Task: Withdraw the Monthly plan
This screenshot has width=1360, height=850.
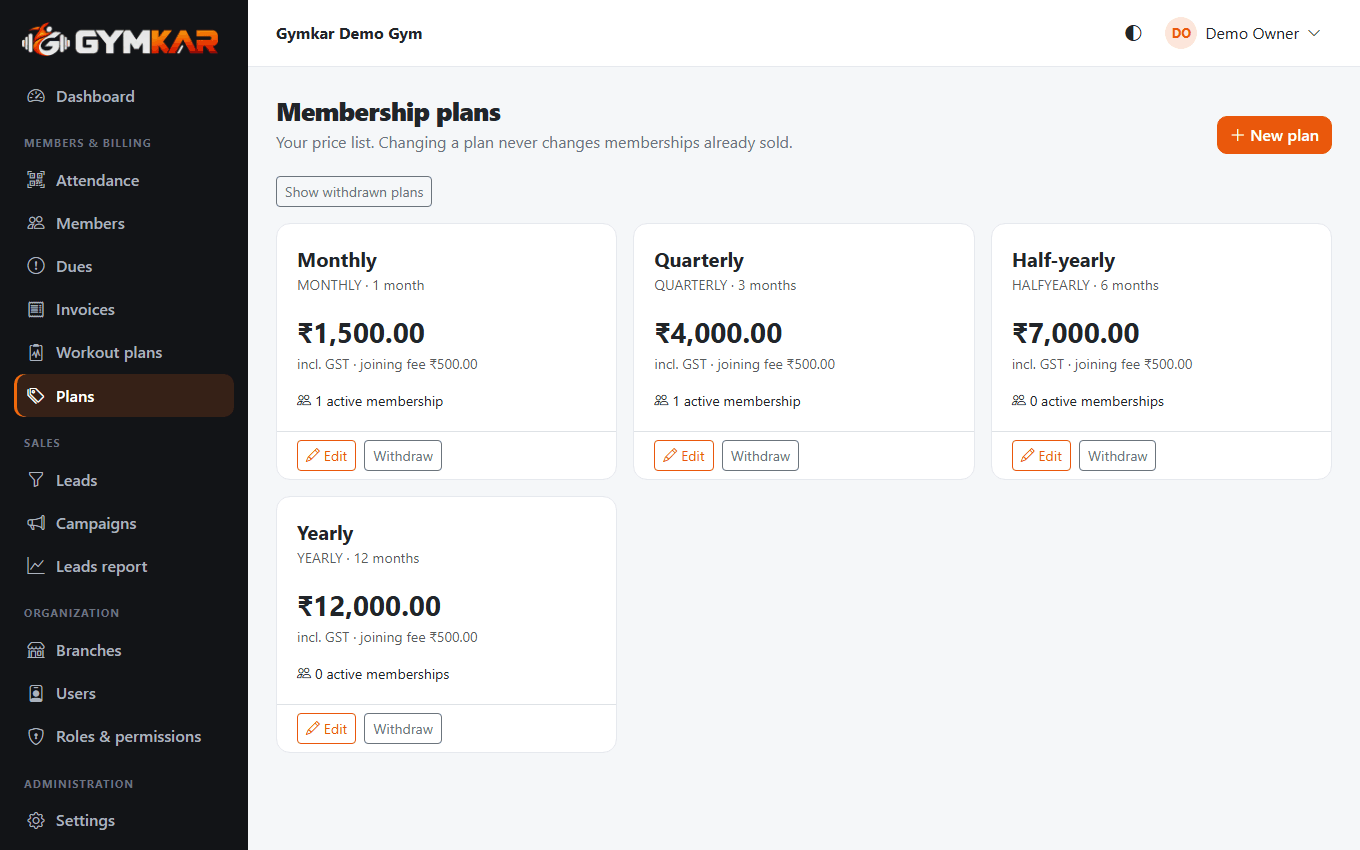Action: coord(403,456)
